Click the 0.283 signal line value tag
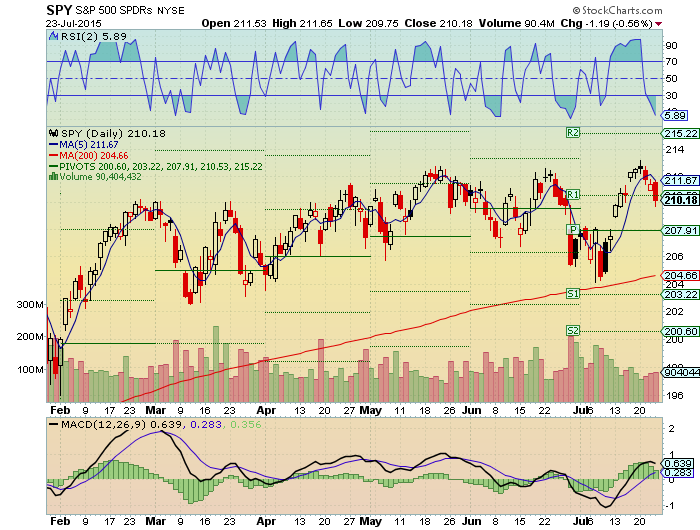The height and width of the screenshot is (530, 700). pyautogui.click(x=677, y=472)
